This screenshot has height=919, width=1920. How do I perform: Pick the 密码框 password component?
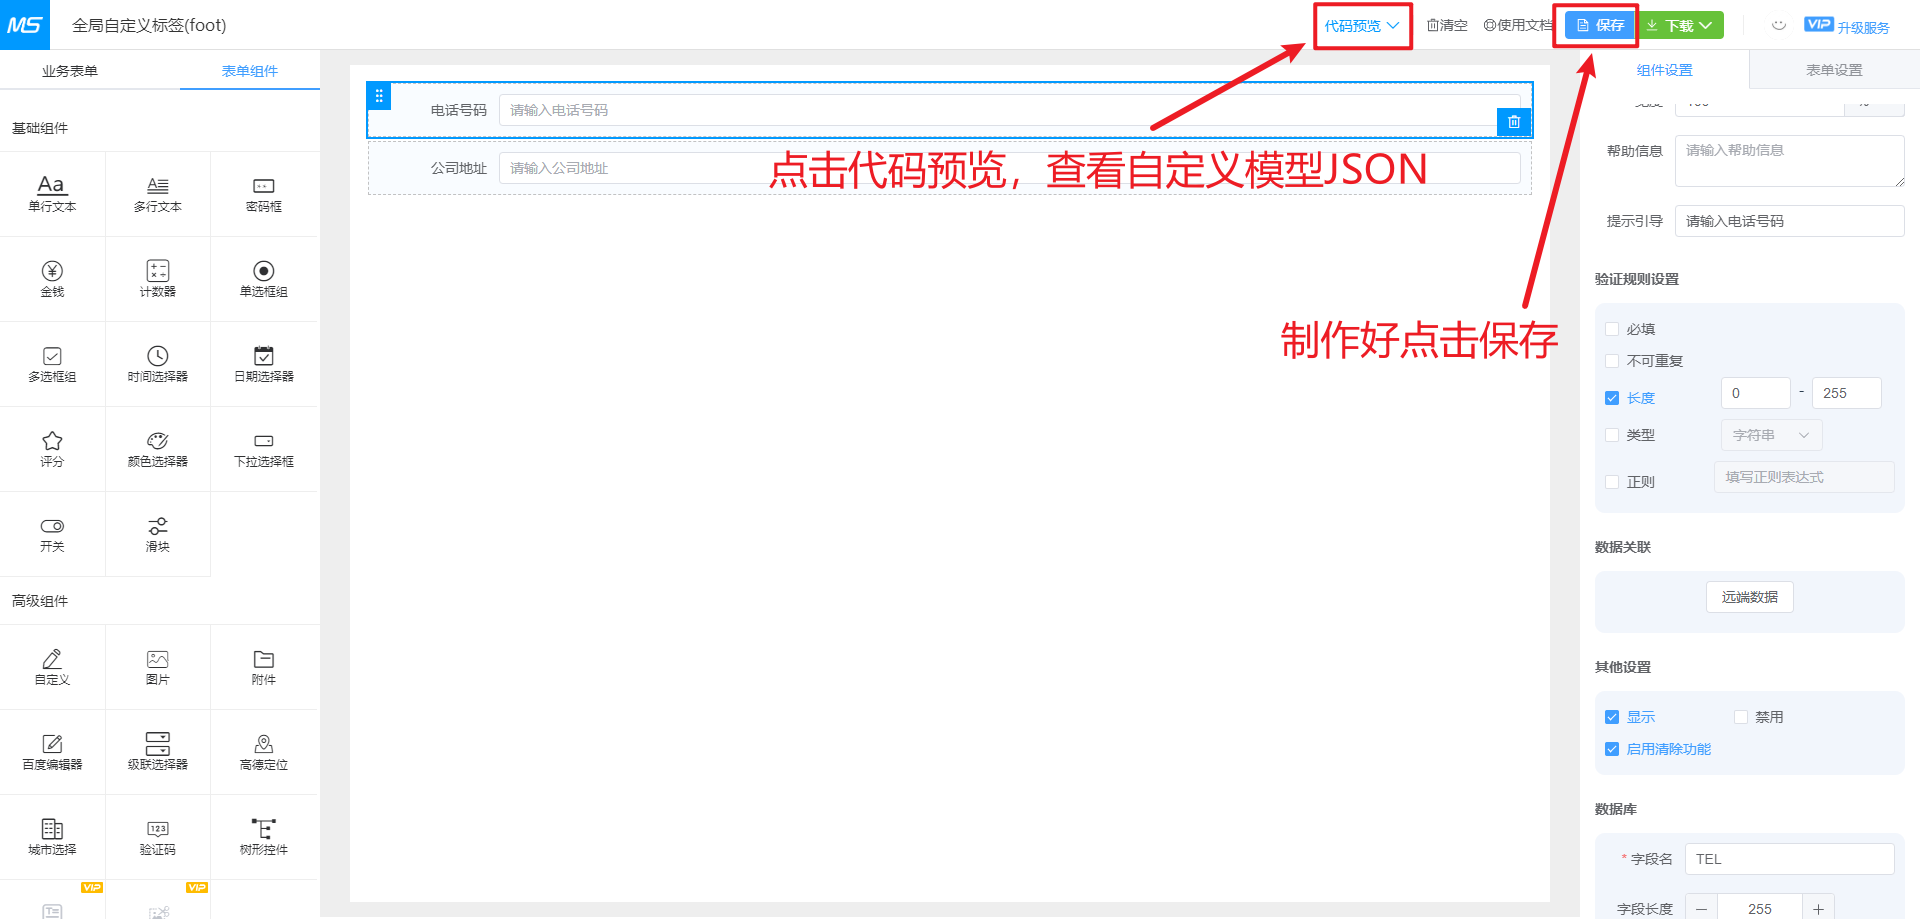click(264, 193)
